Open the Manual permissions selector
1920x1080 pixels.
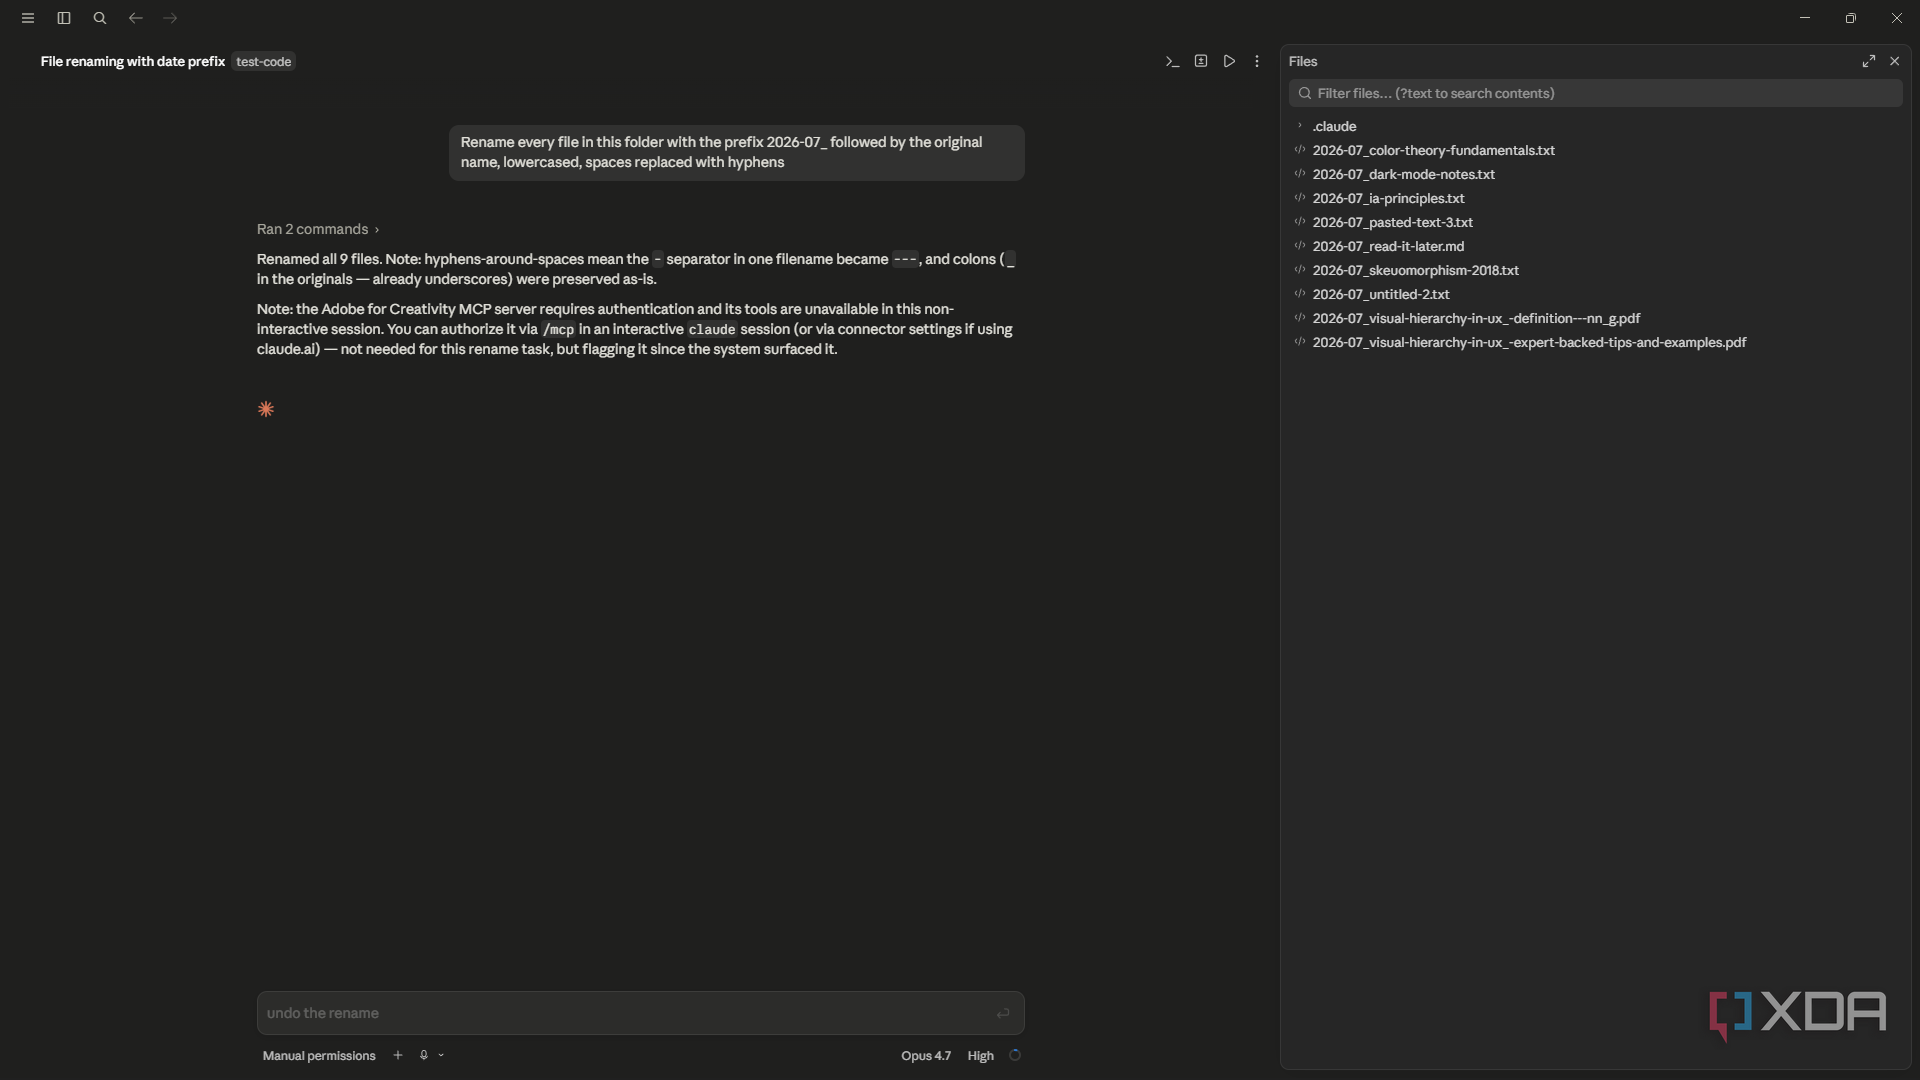point(319,1055)
